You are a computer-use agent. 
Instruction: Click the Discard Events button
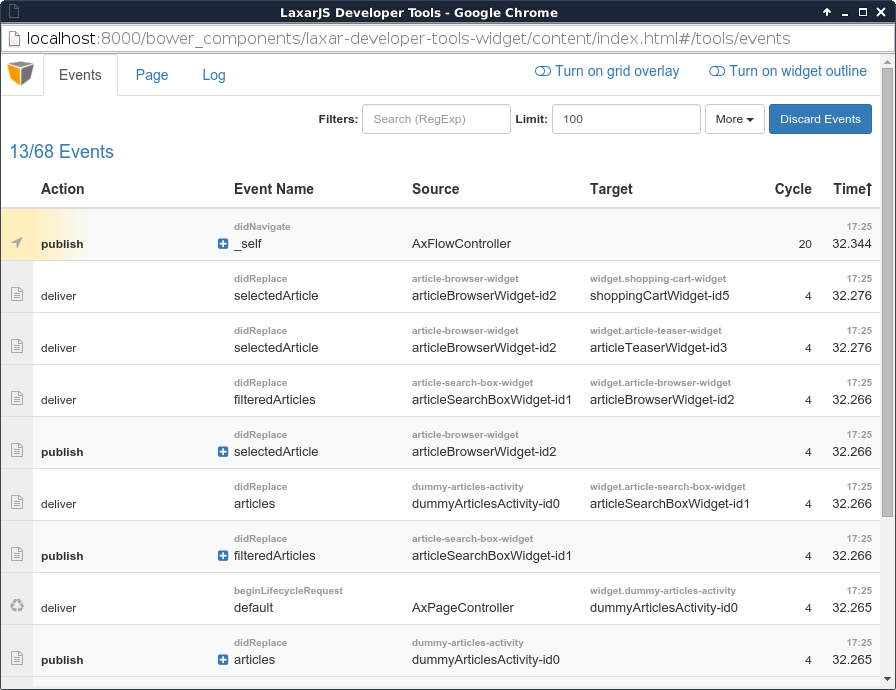tap(820, 119)
